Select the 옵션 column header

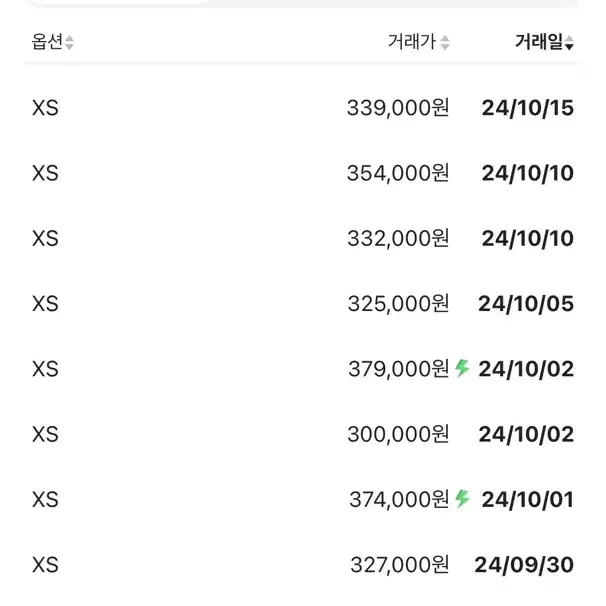pos(47,41)
